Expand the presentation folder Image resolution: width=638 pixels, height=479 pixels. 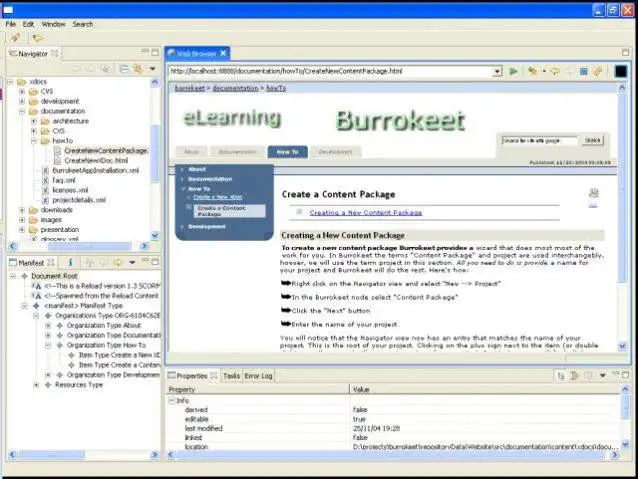tap(22, 230)
